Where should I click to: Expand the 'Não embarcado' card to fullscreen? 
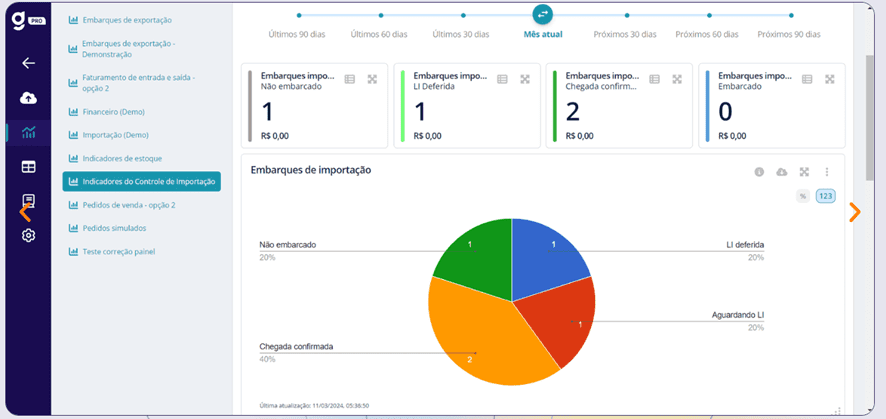coord(372,79)
